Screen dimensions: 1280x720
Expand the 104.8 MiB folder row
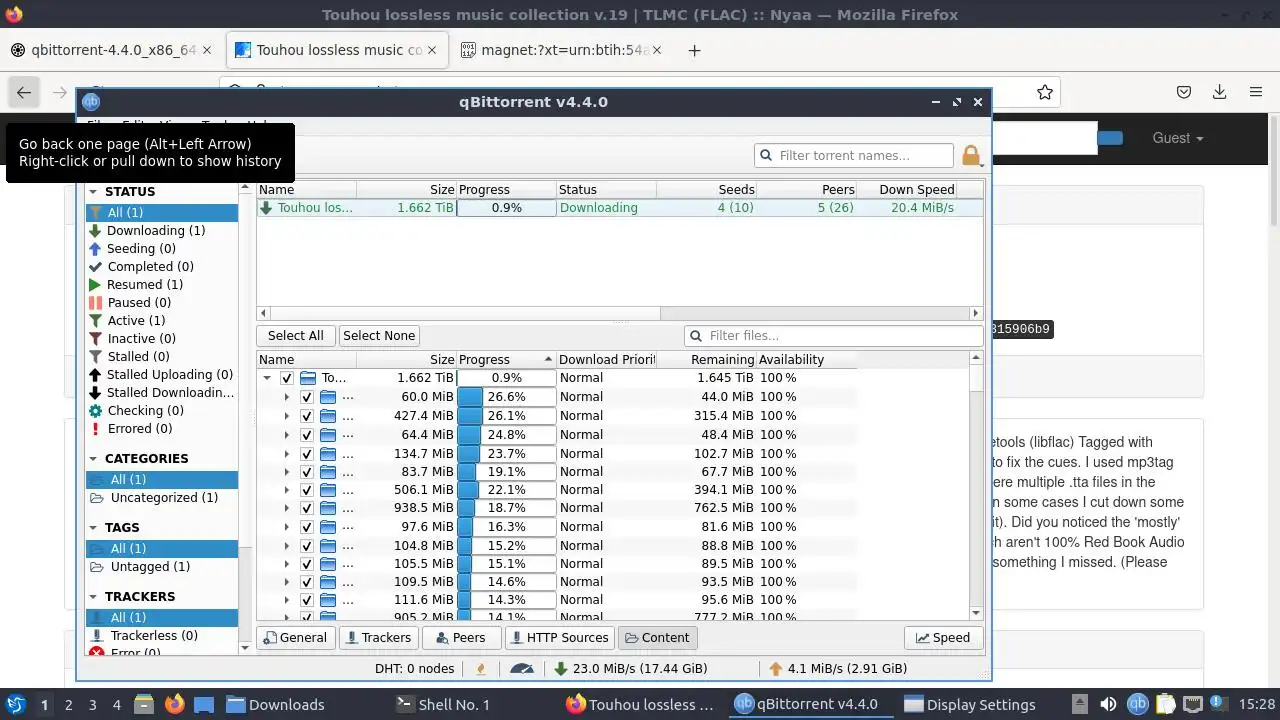coord(287,545)
